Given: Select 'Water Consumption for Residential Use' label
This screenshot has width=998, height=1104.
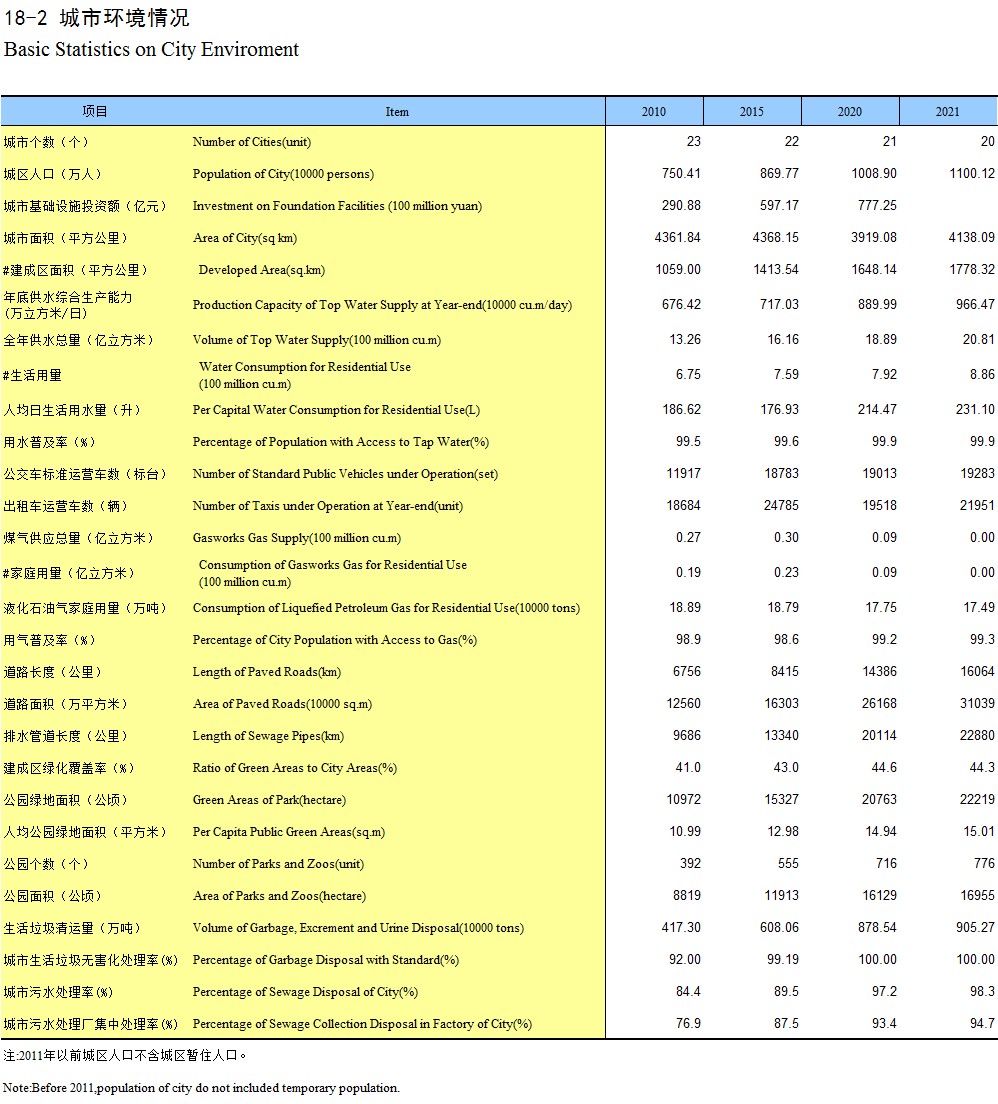Looking at the screenshot, I should [305, 375].
